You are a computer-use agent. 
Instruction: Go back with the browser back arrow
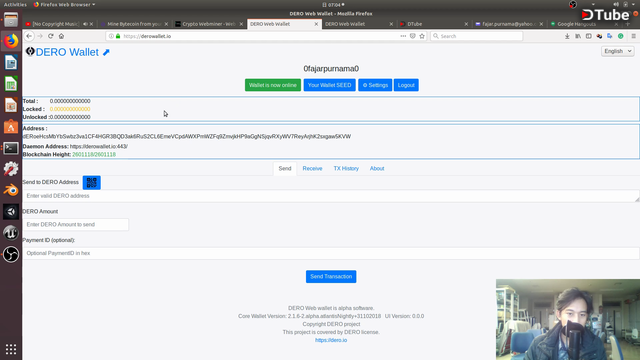[29, 36]
